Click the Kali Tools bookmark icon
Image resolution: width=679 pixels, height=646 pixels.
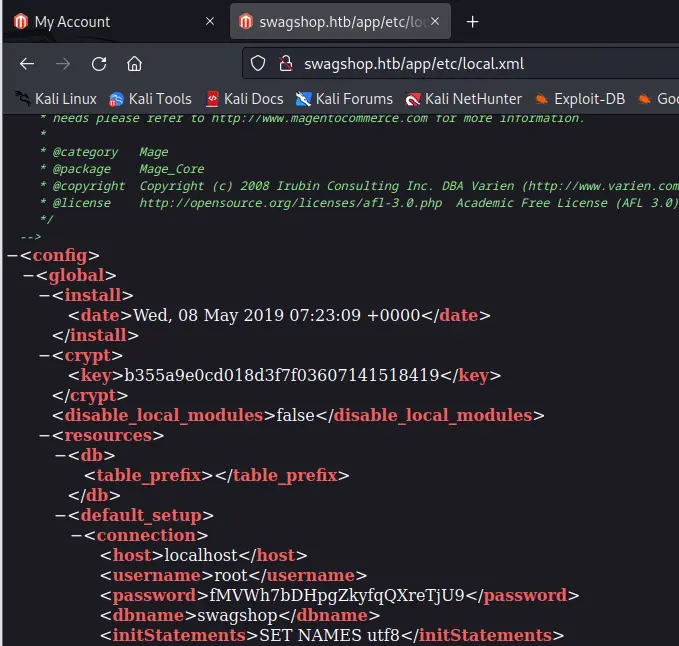click(x=116, y=100)
